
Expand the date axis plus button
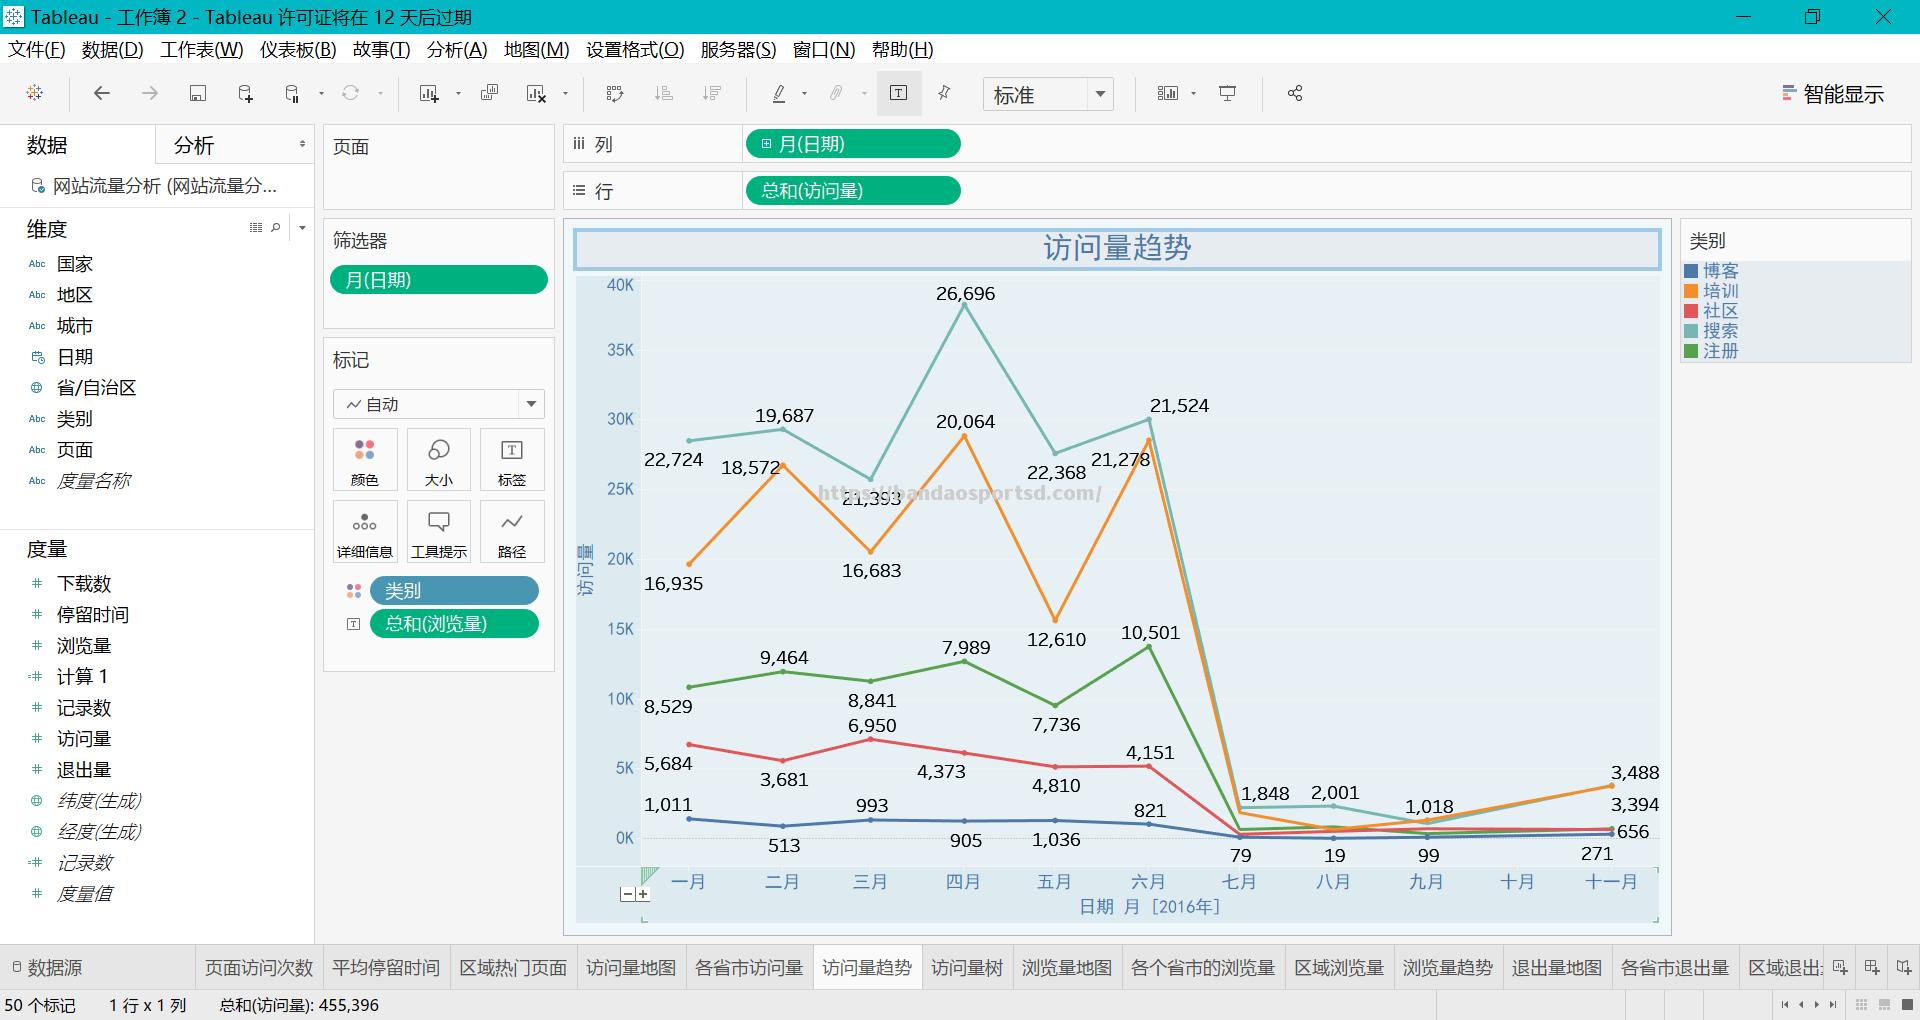tap(642, 894)
